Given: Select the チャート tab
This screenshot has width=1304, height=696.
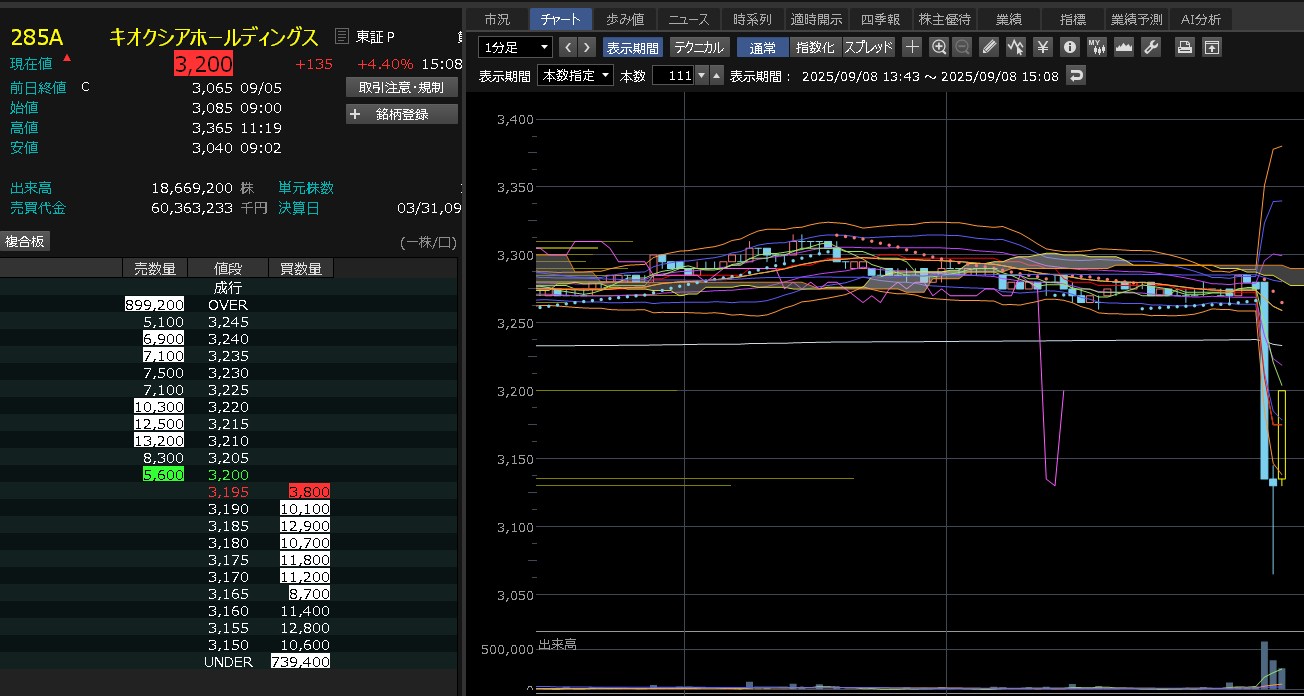Looking at the screenshot, I should click(560, 19).
